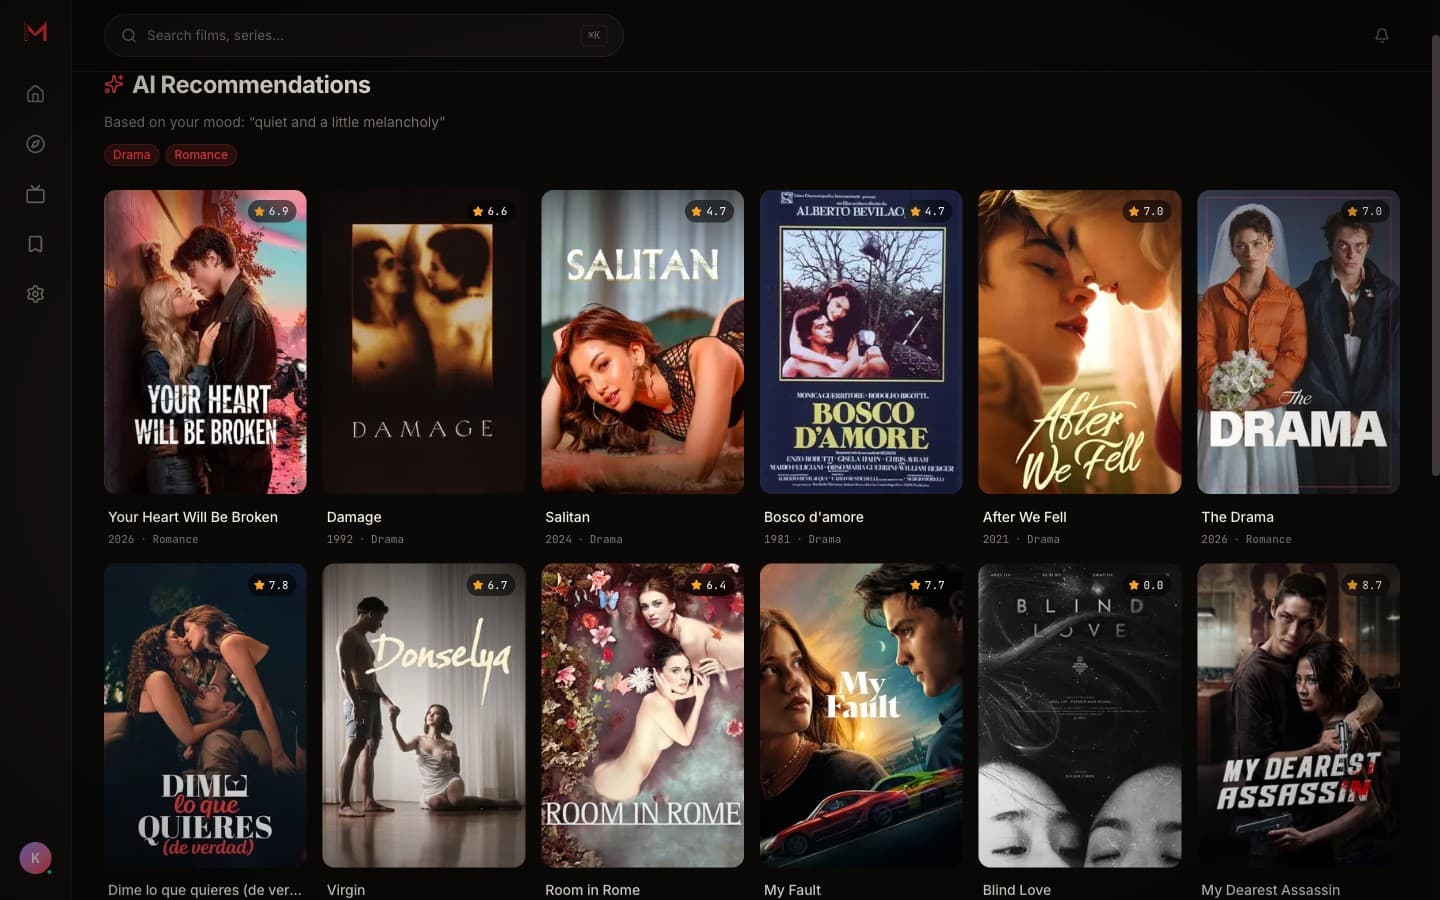Click the 7.7 rating badge on My Fault
The image size is (1440, 900).
928,585
